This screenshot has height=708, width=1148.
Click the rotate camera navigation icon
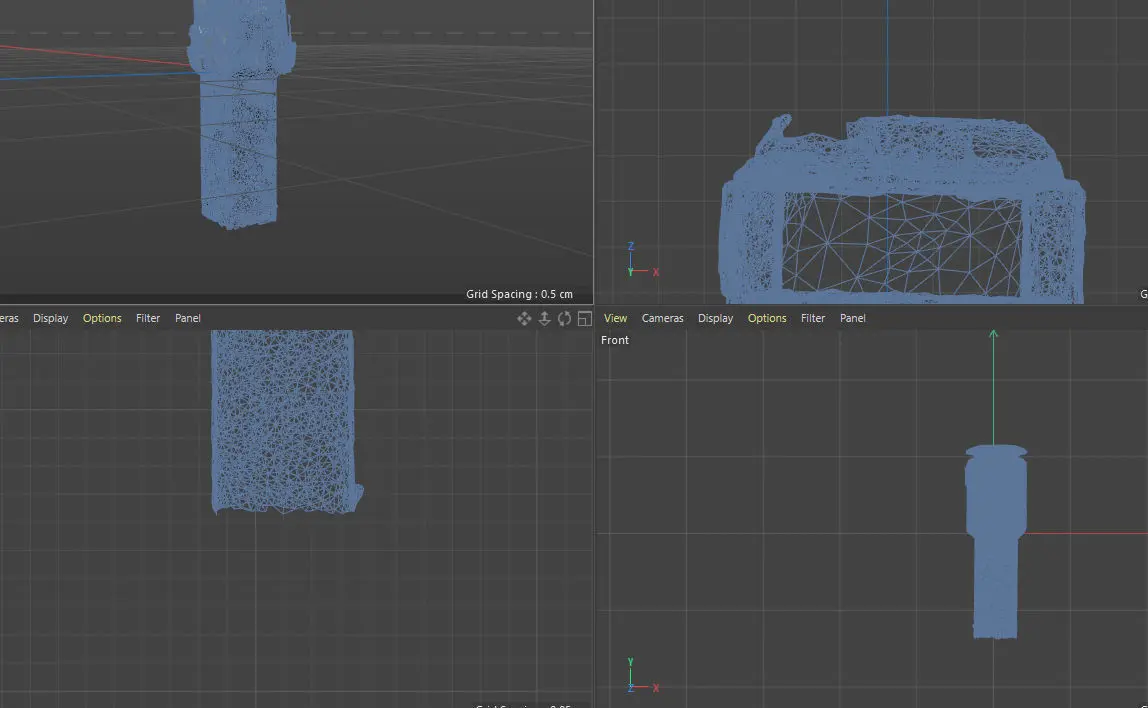click(x=564, y=318)
